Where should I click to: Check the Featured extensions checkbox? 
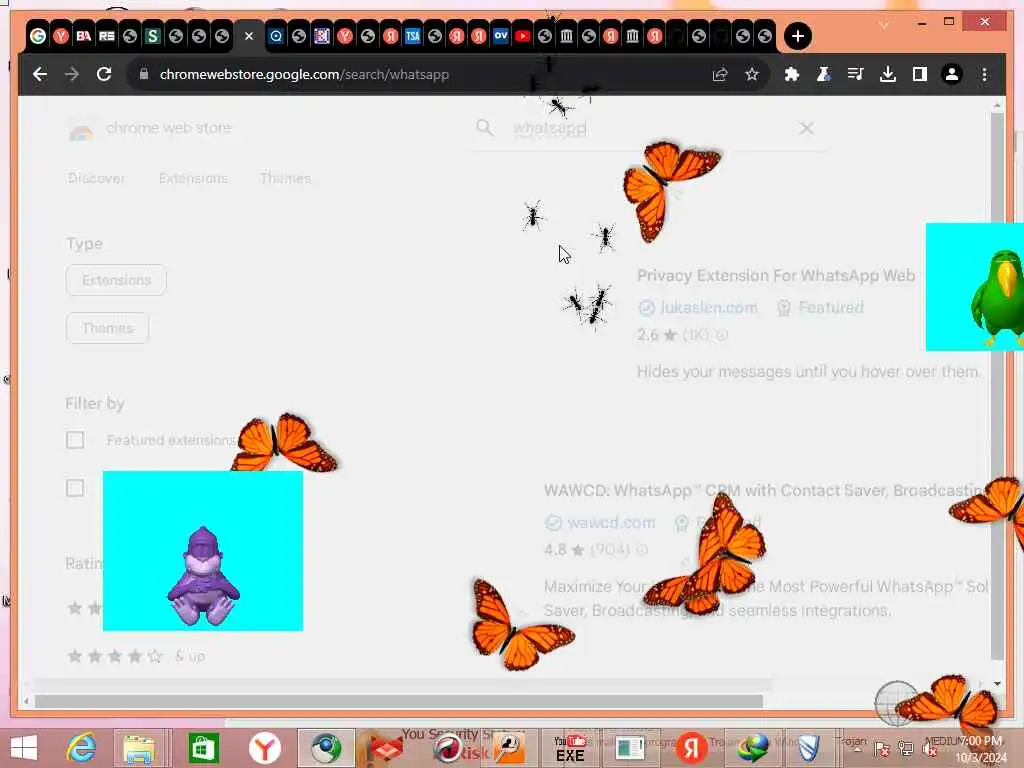tap(75, 440)
